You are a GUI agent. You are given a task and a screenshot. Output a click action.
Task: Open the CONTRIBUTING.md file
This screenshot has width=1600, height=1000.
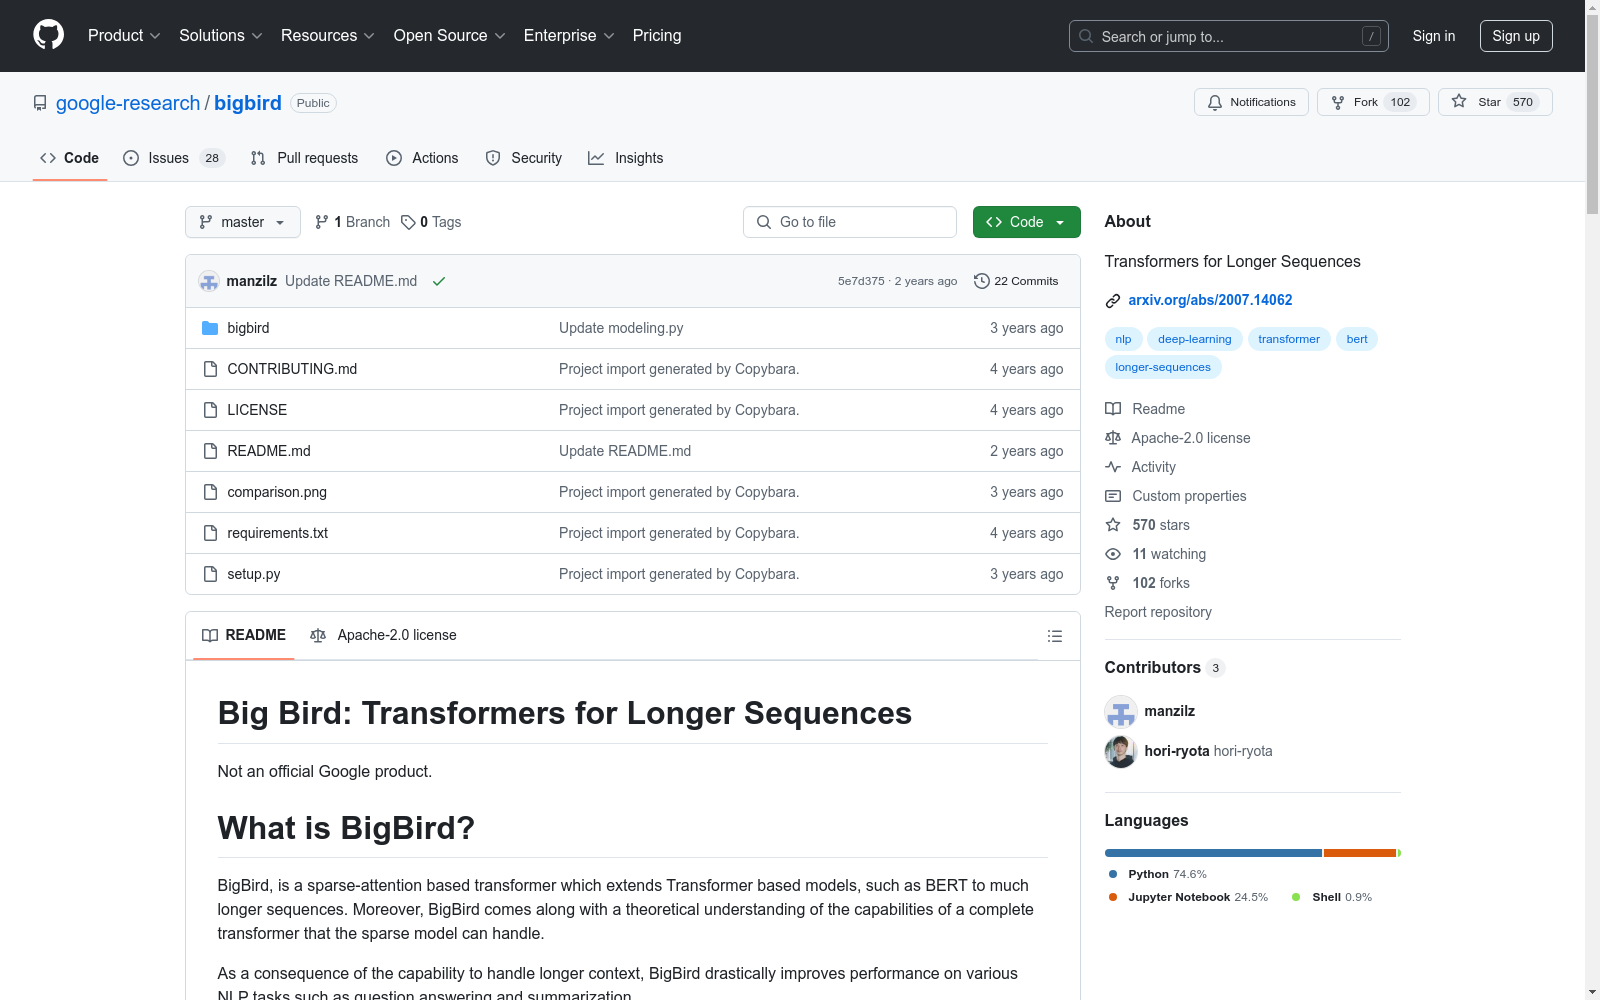tap(292, 369)
